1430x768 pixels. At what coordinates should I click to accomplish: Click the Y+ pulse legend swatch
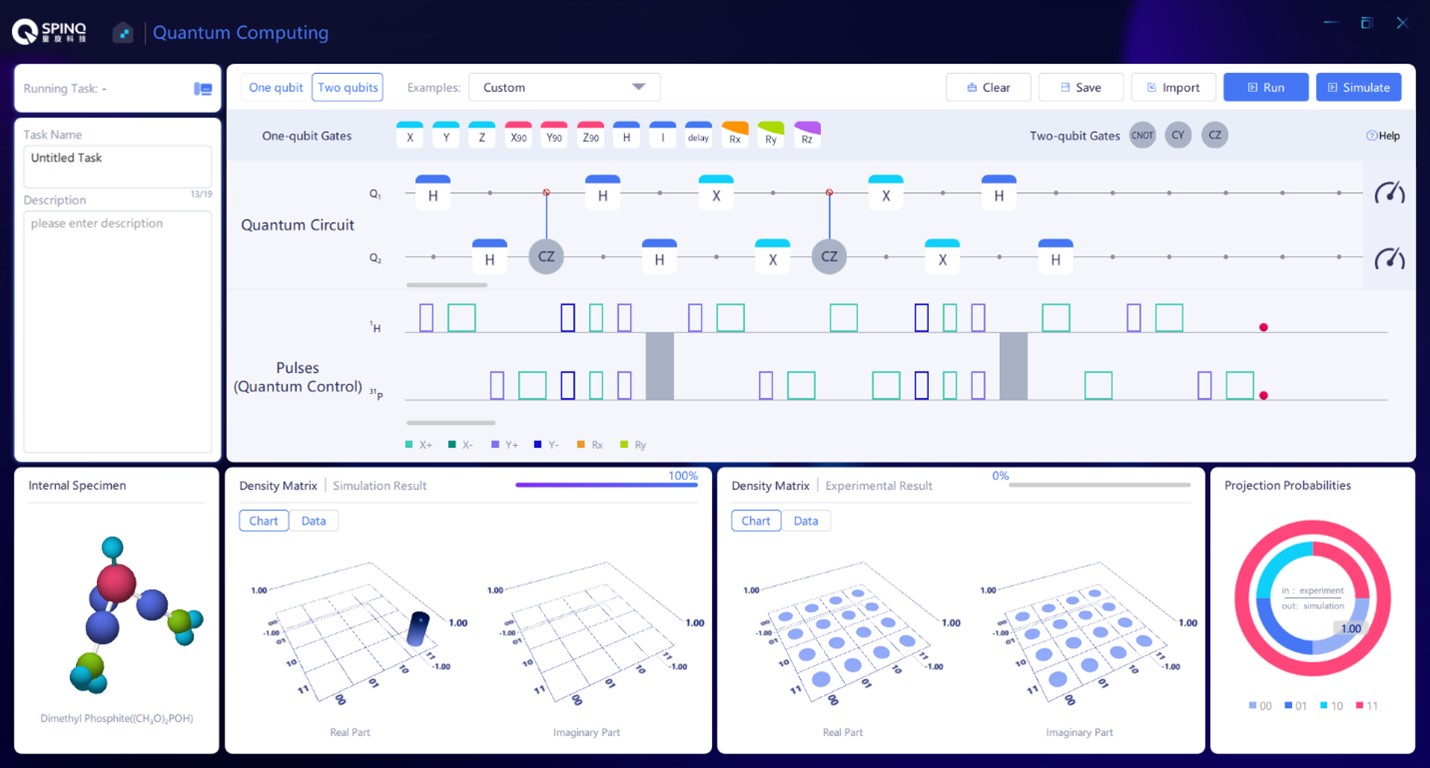tap(495, 445)
